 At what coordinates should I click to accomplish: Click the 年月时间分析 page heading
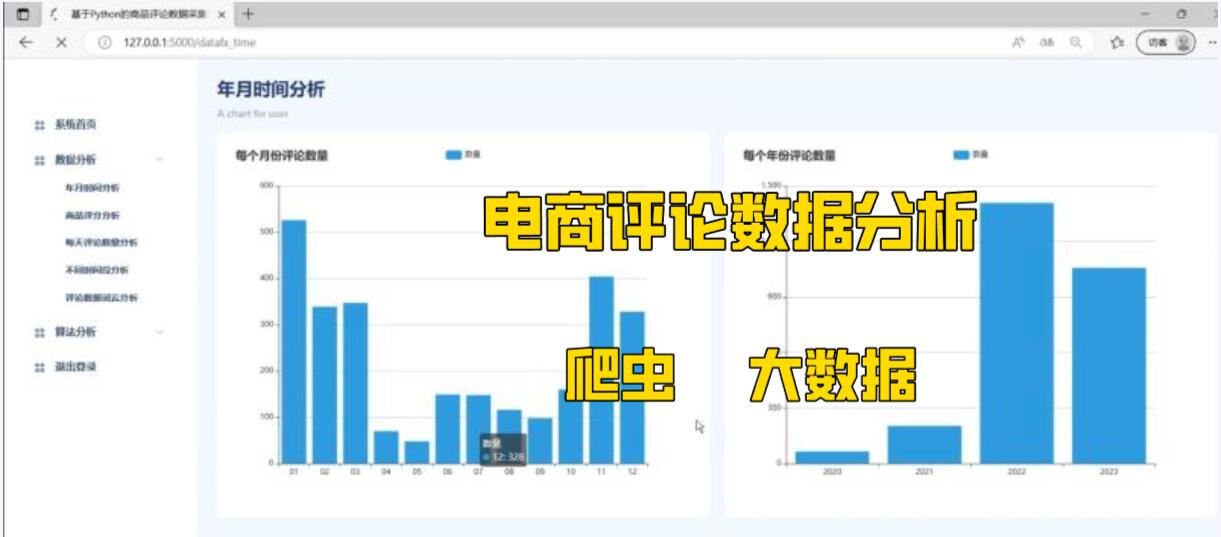tap(271, 90)
